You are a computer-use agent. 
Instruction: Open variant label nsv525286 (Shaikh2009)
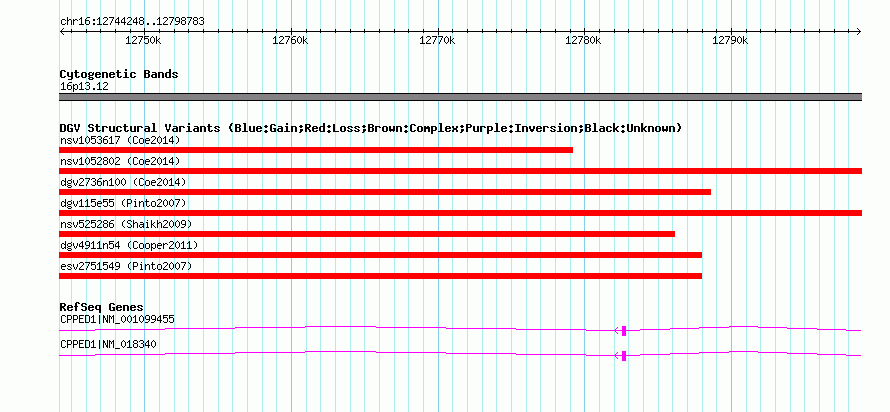[x=126, y=224]
